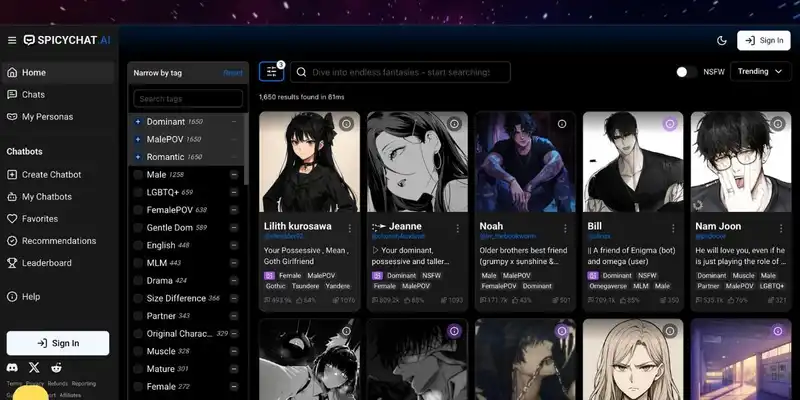Select the Size Difference tag checkbox
This screenshot has height=400, width=800.
(x=138, y=298)
